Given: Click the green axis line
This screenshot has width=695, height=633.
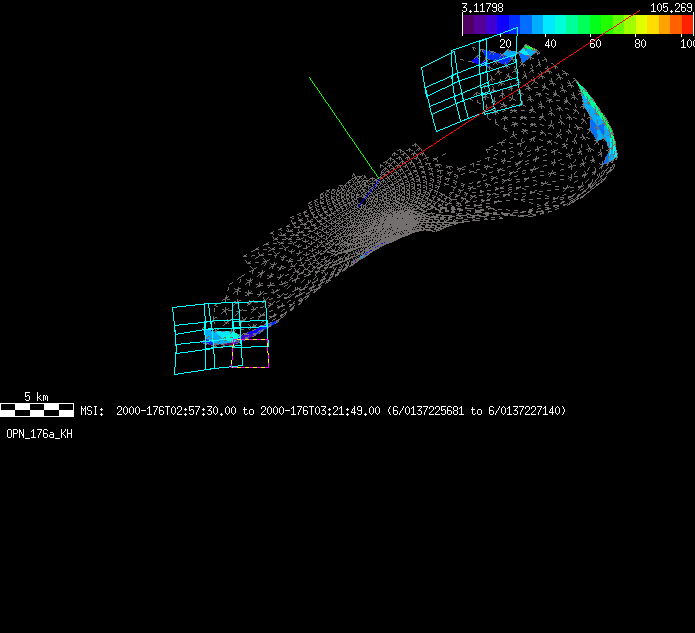Looking at the screenshot, I should [x=340, y=121].
